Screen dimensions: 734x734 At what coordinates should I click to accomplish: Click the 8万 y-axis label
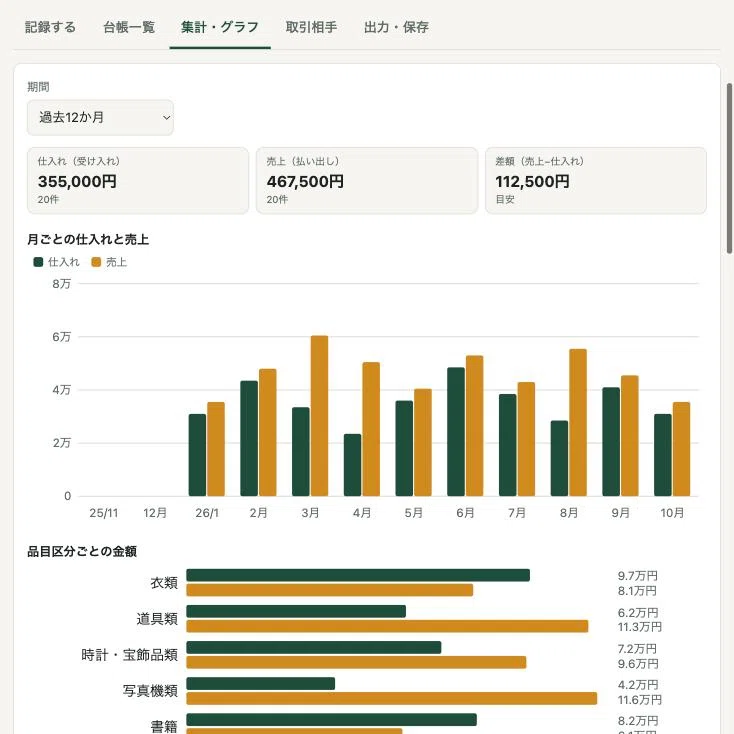point(62,284)
